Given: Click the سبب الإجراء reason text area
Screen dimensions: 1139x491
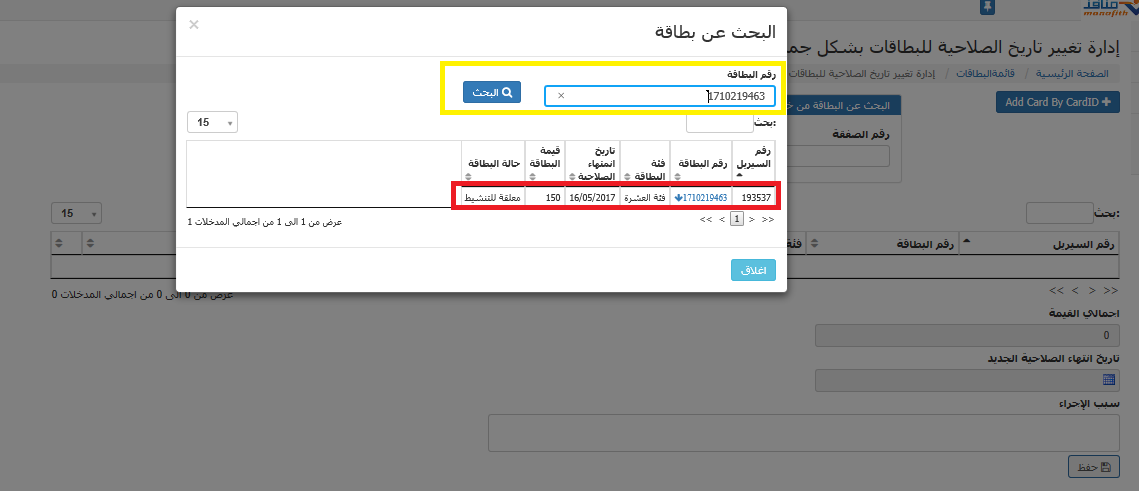Looking at the screenshot, I should (803, 433).
